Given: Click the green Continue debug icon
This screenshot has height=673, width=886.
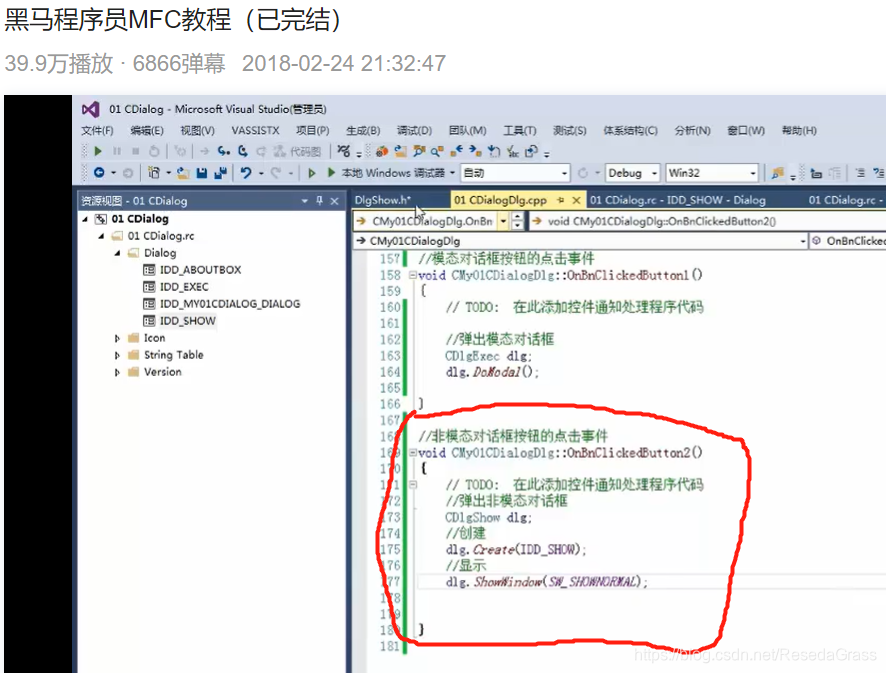Looking at the screenshot, I should tap(98, 151).
